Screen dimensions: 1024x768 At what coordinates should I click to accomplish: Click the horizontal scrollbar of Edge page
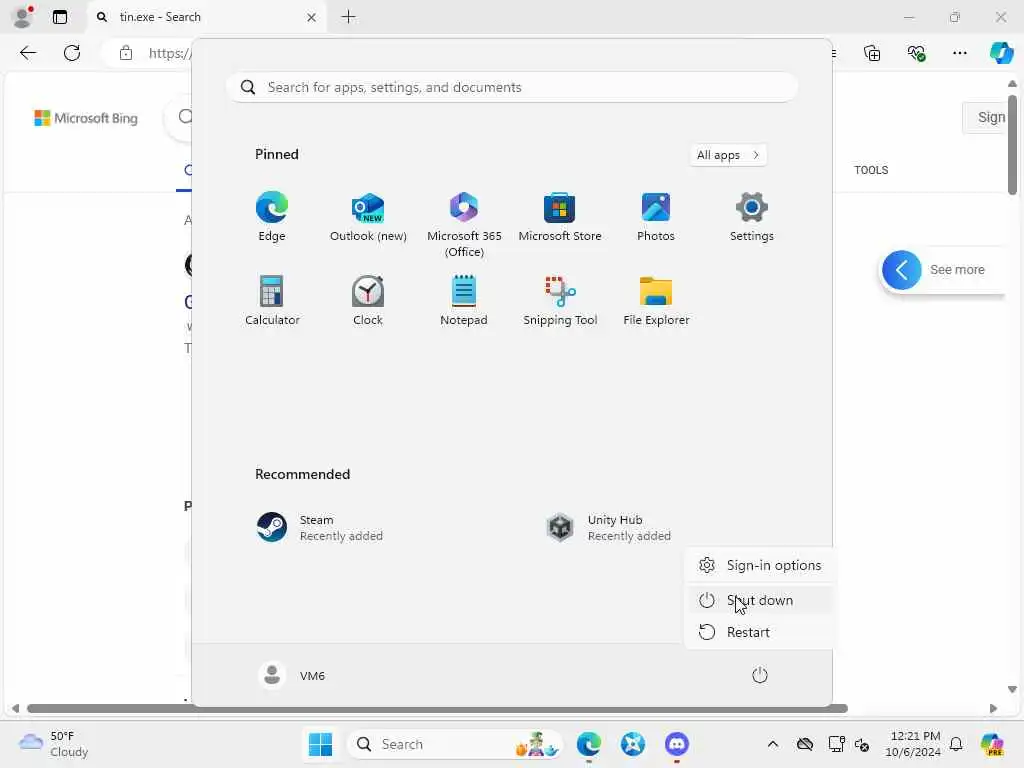(x=438, y=709)
